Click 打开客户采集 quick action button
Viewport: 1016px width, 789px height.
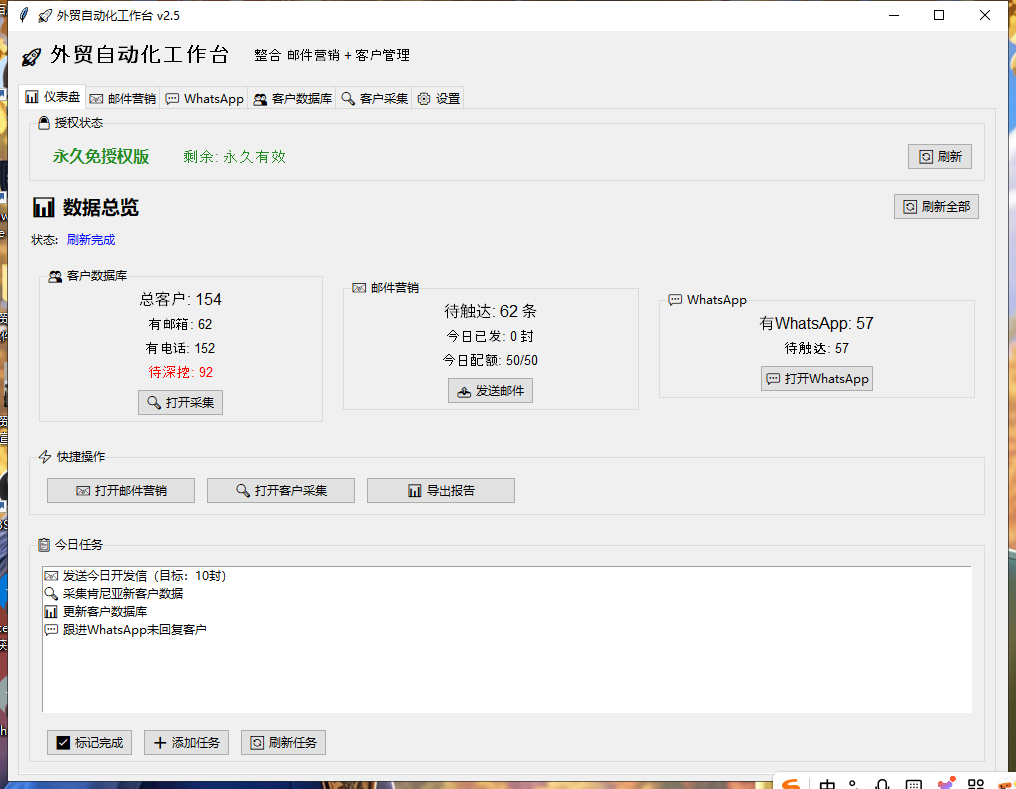click(281, 490)
